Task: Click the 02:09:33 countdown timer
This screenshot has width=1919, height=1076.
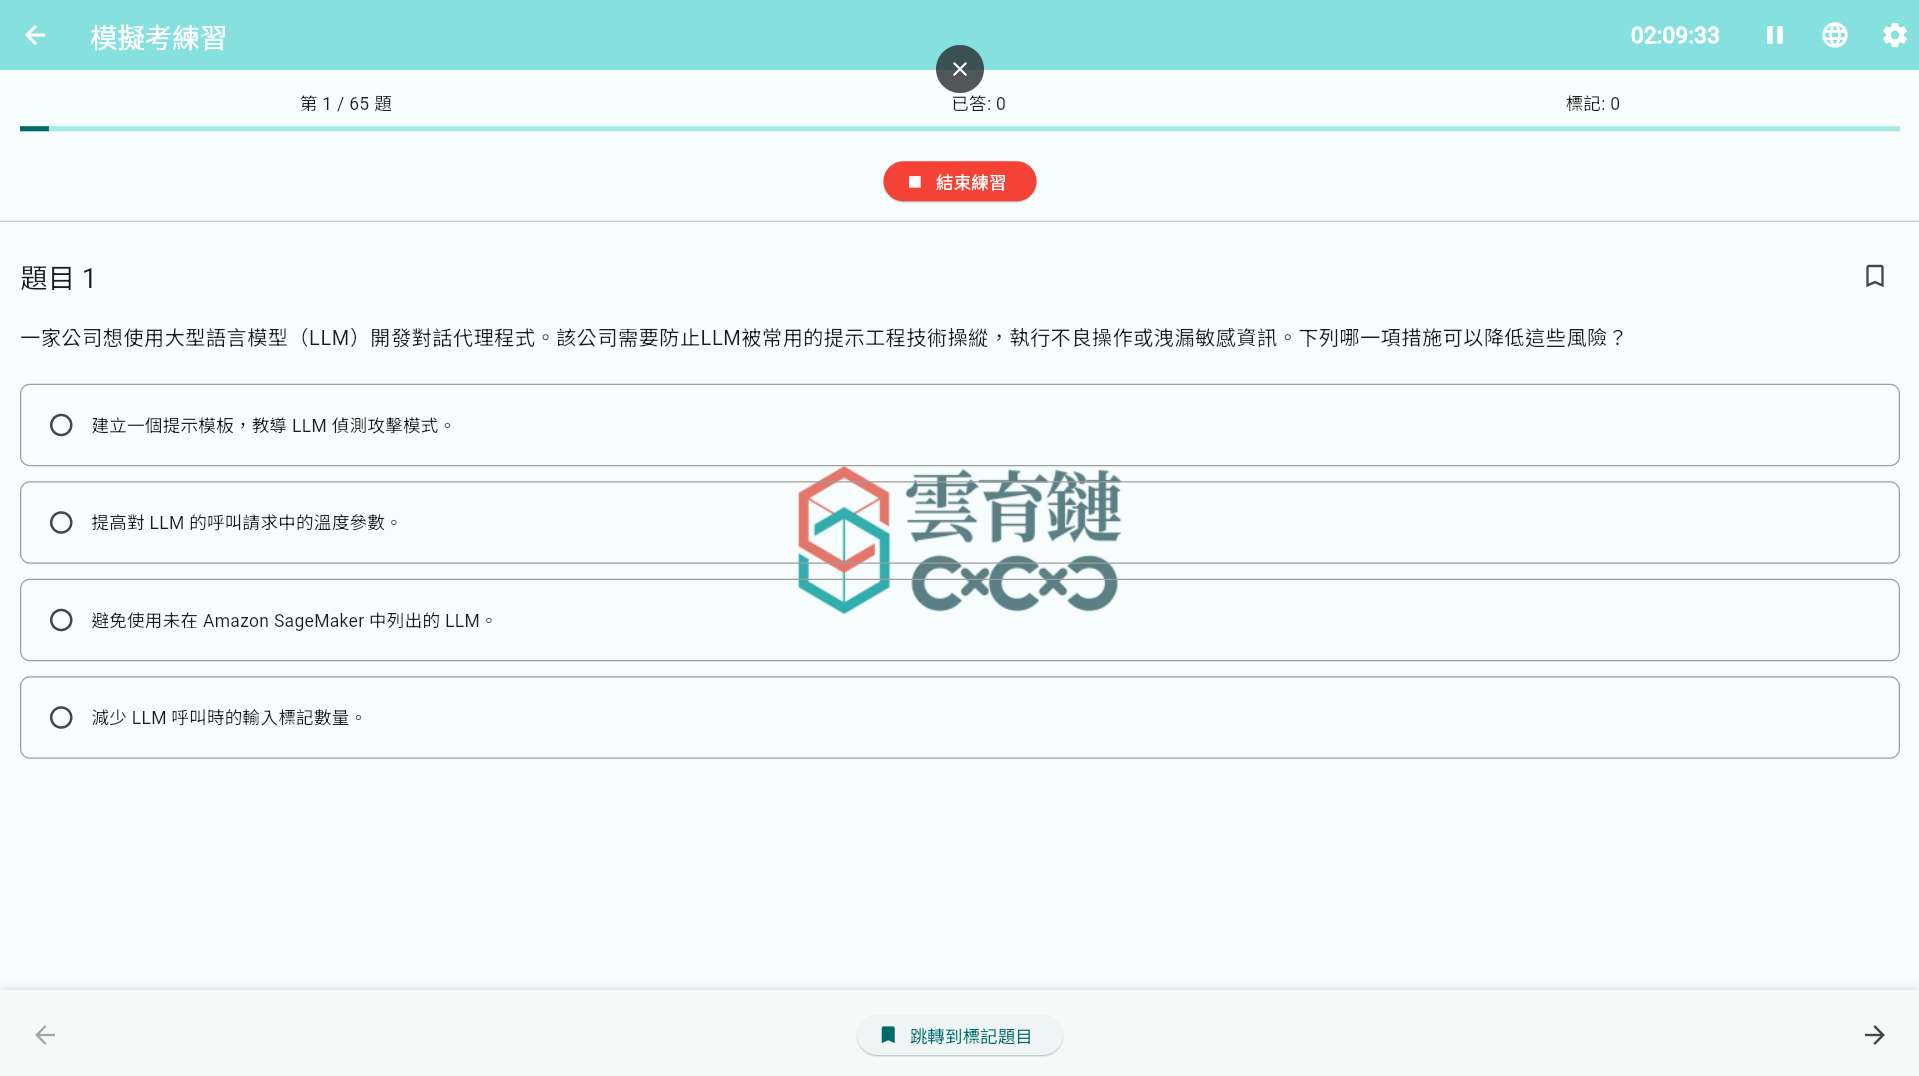Action: click(1674, 35)
